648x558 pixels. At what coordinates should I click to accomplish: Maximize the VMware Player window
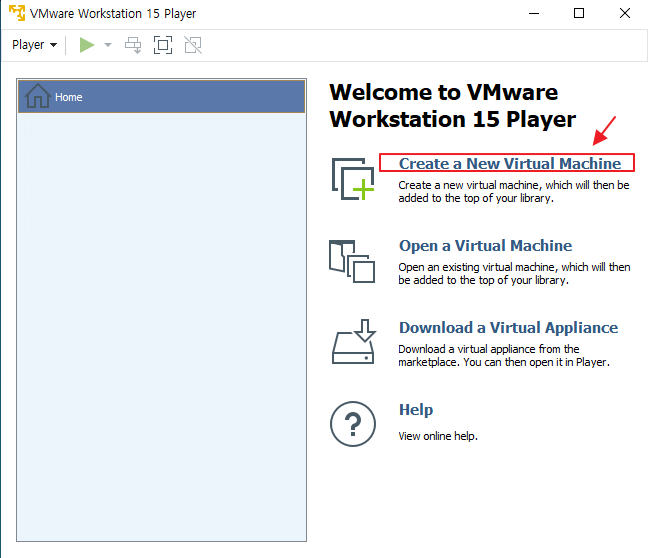pos(579,13)
